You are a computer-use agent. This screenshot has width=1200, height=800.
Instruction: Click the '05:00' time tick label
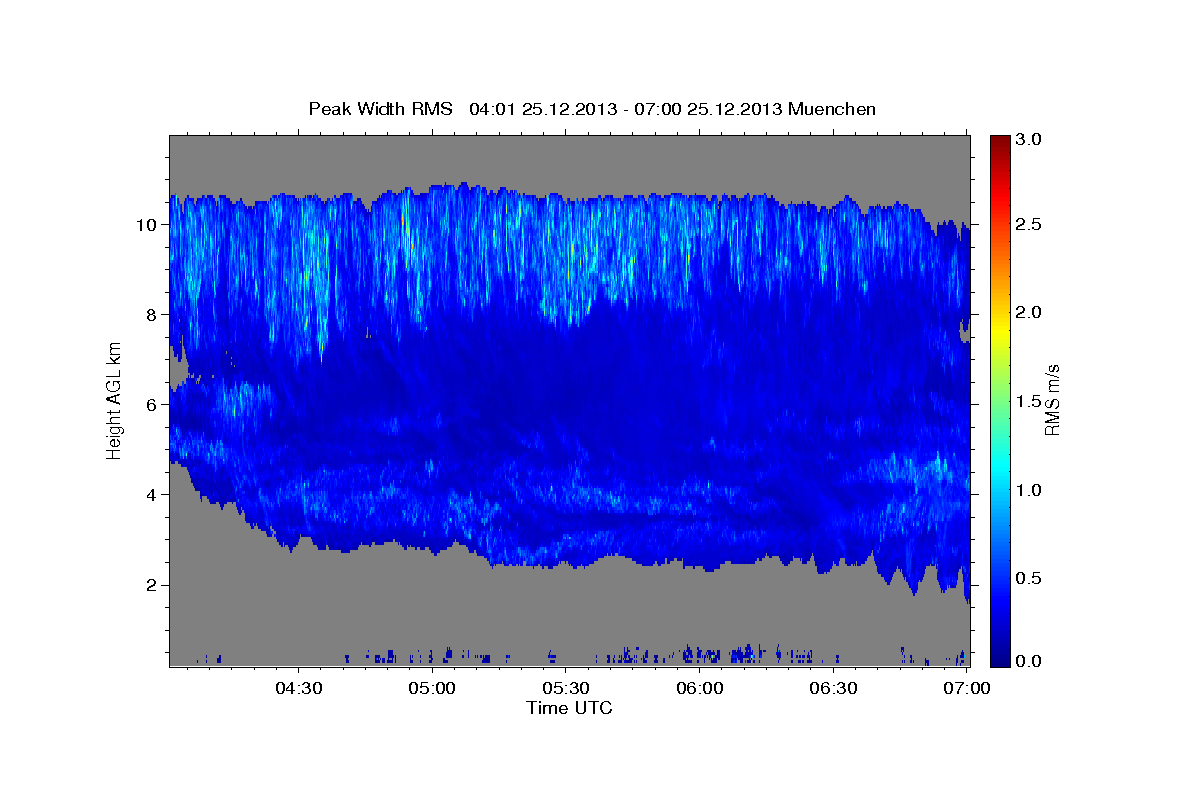click(x=433, y=688)
